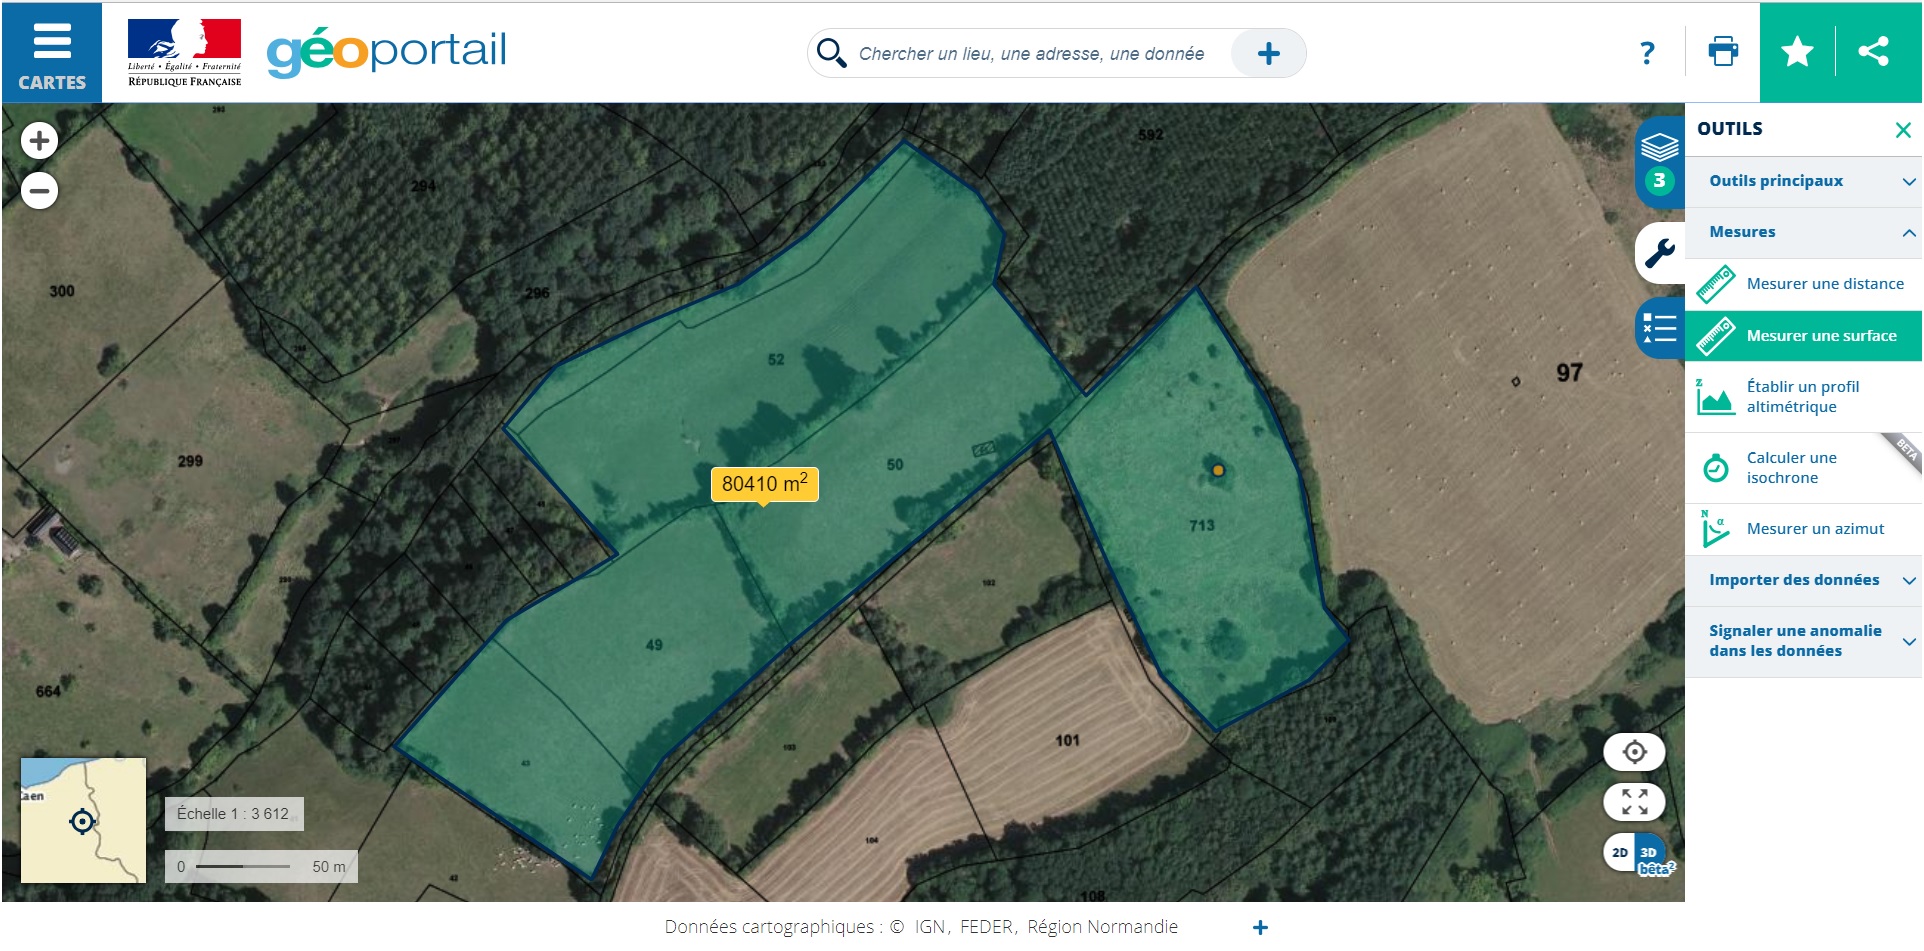Image resolution: width=1924 pixels, height=951 pixels.
Task: Close the OUTILS panel
Action: click(1903, 130)
